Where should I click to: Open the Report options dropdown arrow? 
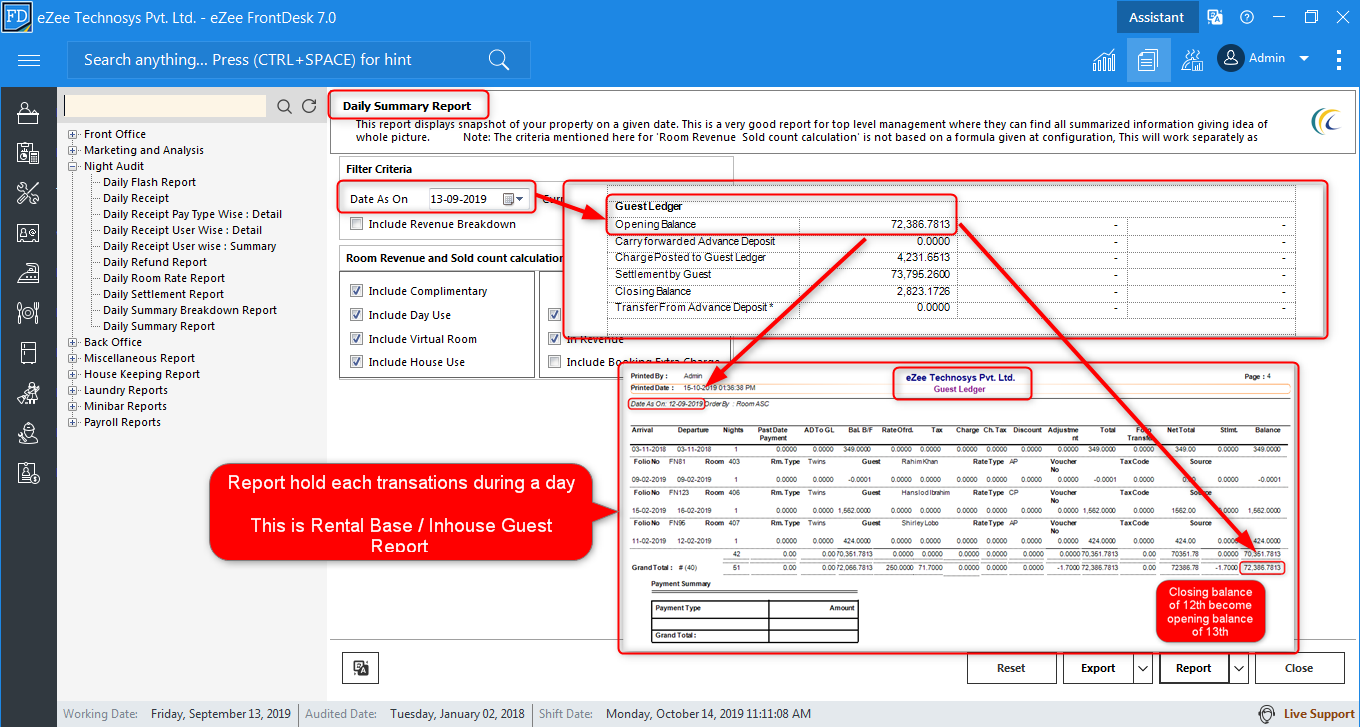coord(1239,668)
